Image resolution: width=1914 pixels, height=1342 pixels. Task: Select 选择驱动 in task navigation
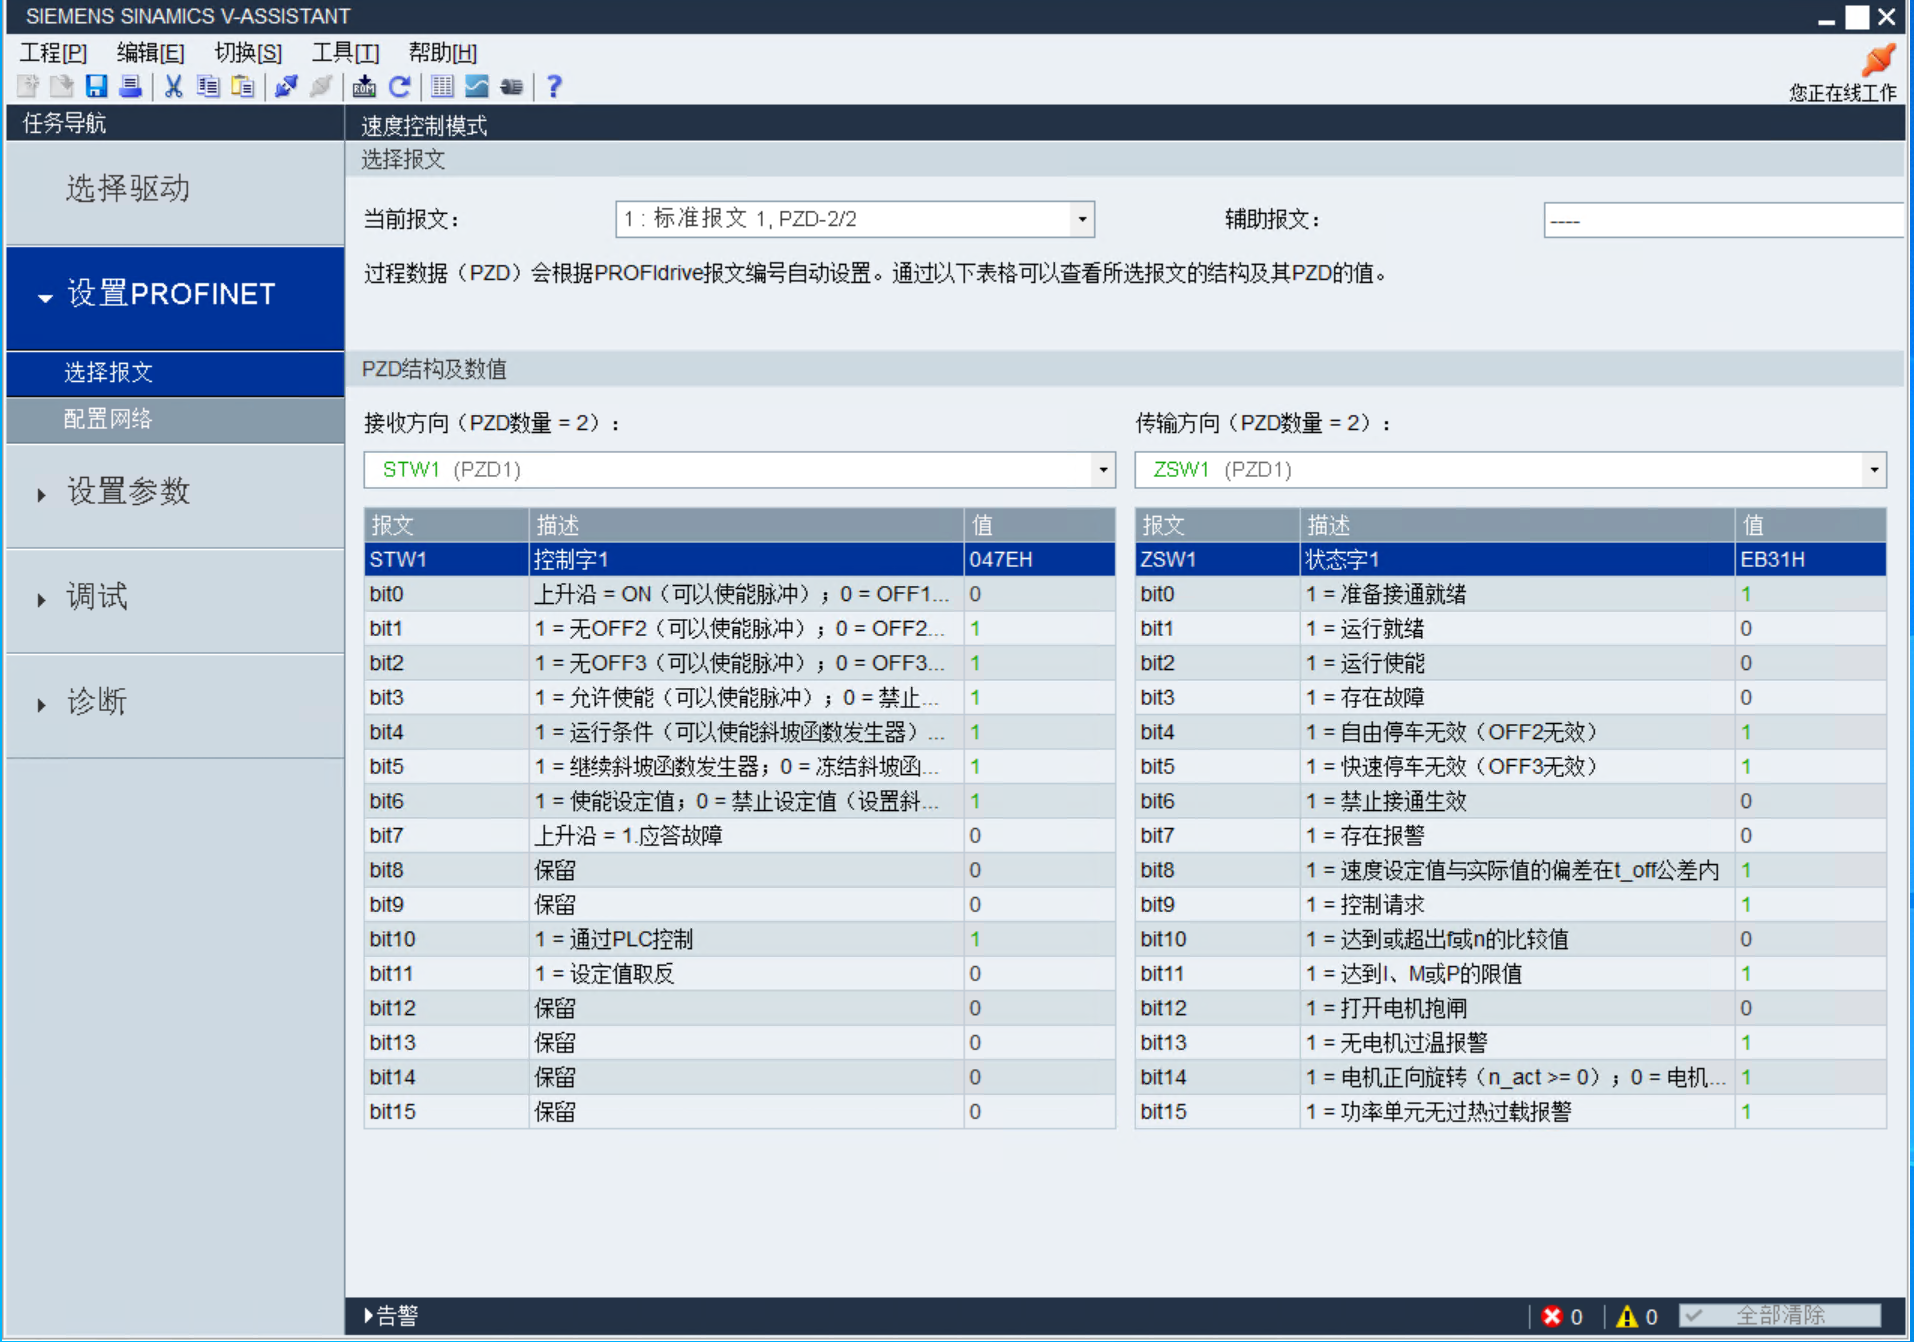click(x=175, y=190)
